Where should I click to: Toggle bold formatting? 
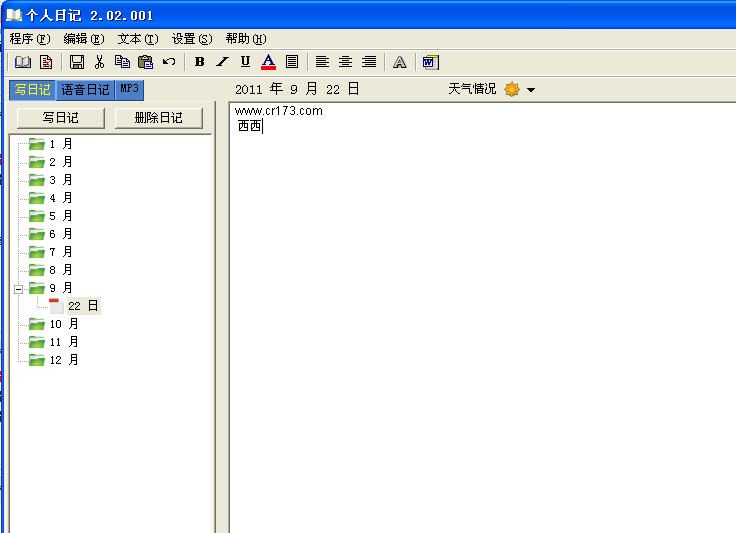pos(199,61)
